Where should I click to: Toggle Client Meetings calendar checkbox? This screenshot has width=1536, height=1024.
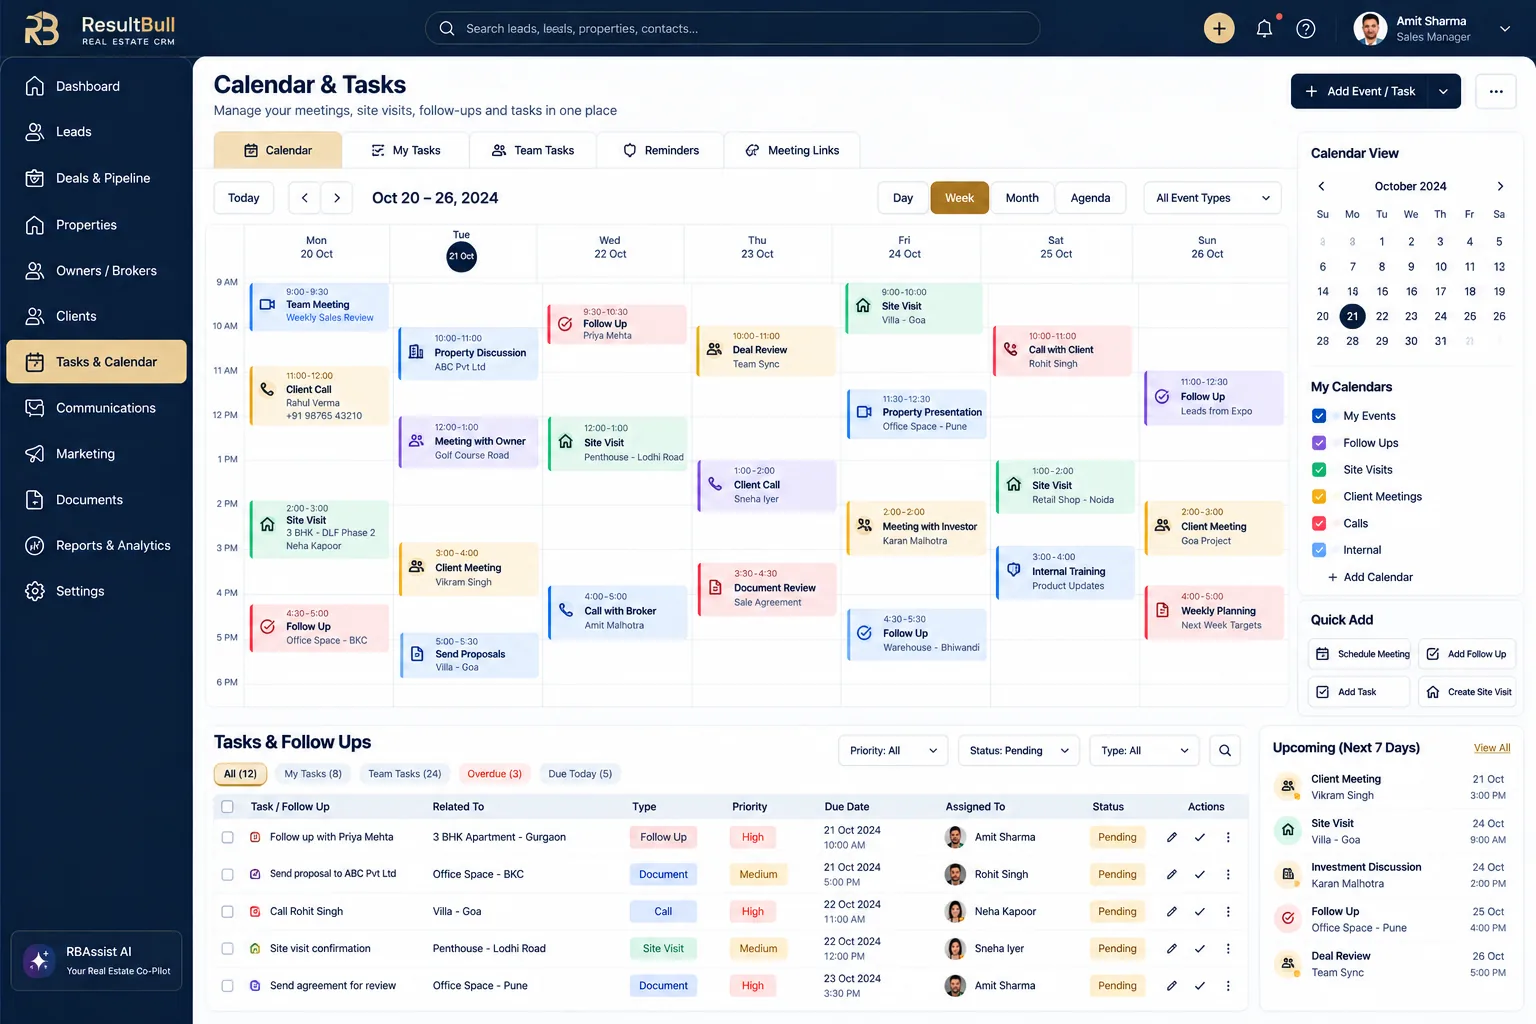(x=1319, y=496)
